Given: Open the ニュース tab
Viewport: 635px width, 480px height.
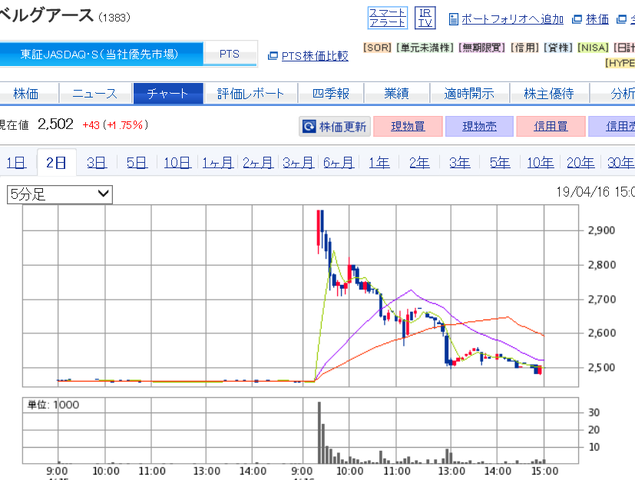Looking at the screenshot, I should tap(95, 94).
